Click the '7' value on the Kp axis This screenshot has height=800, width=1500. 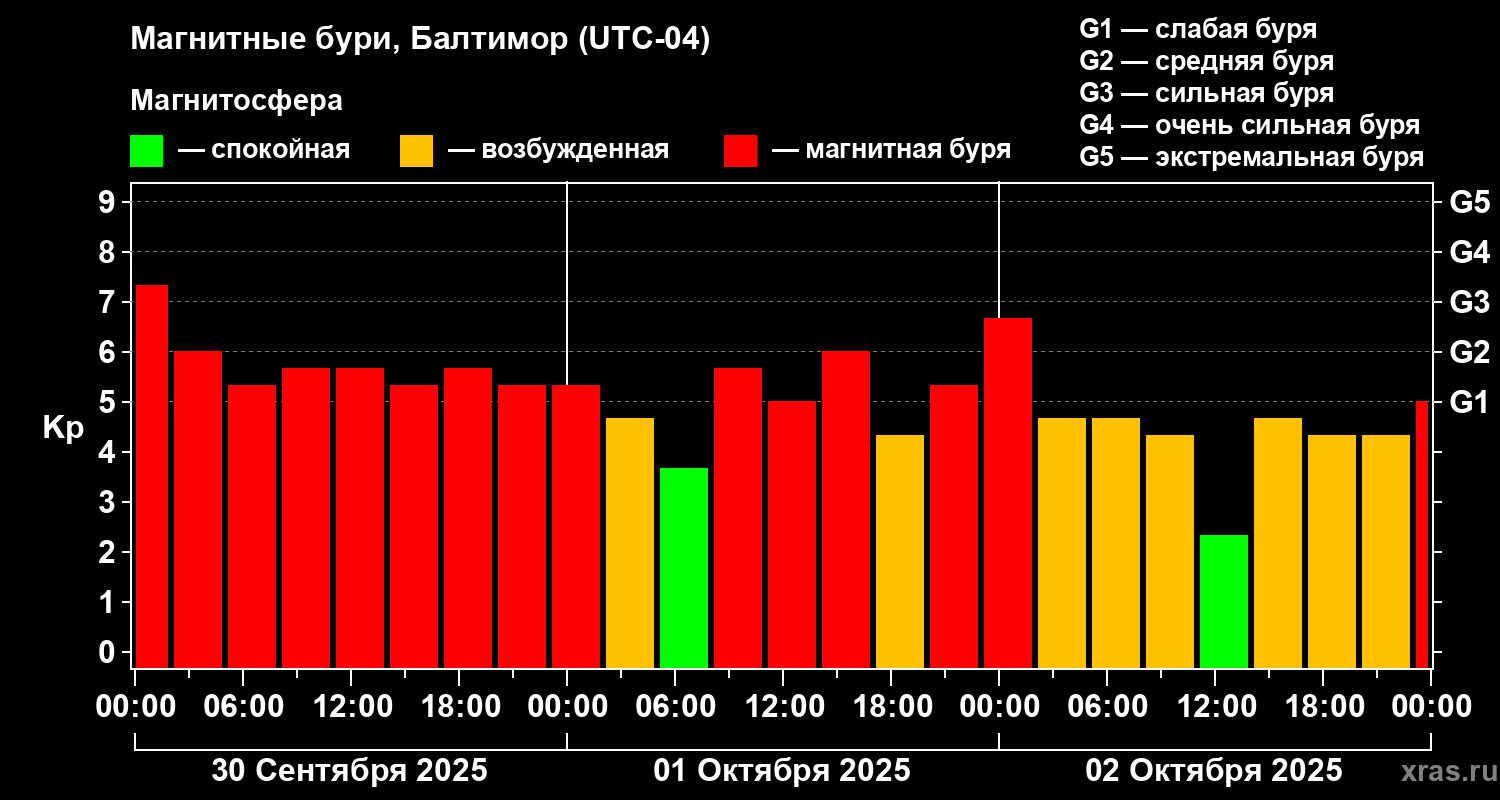108,302
